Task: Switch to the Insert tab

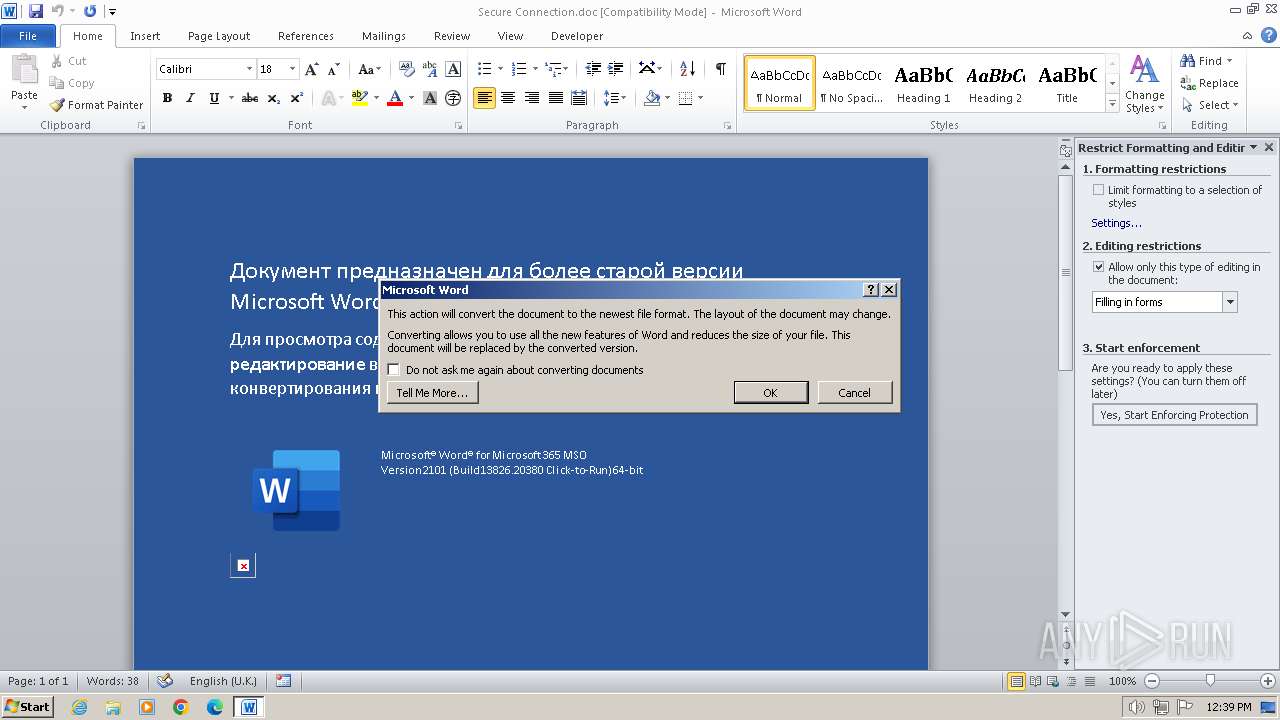Action: tap(145, 36)
